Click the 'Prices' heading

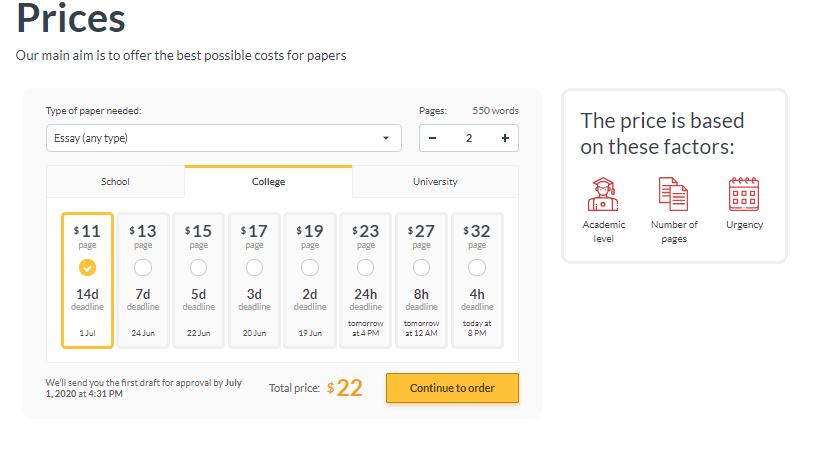[x=71, y=18]
